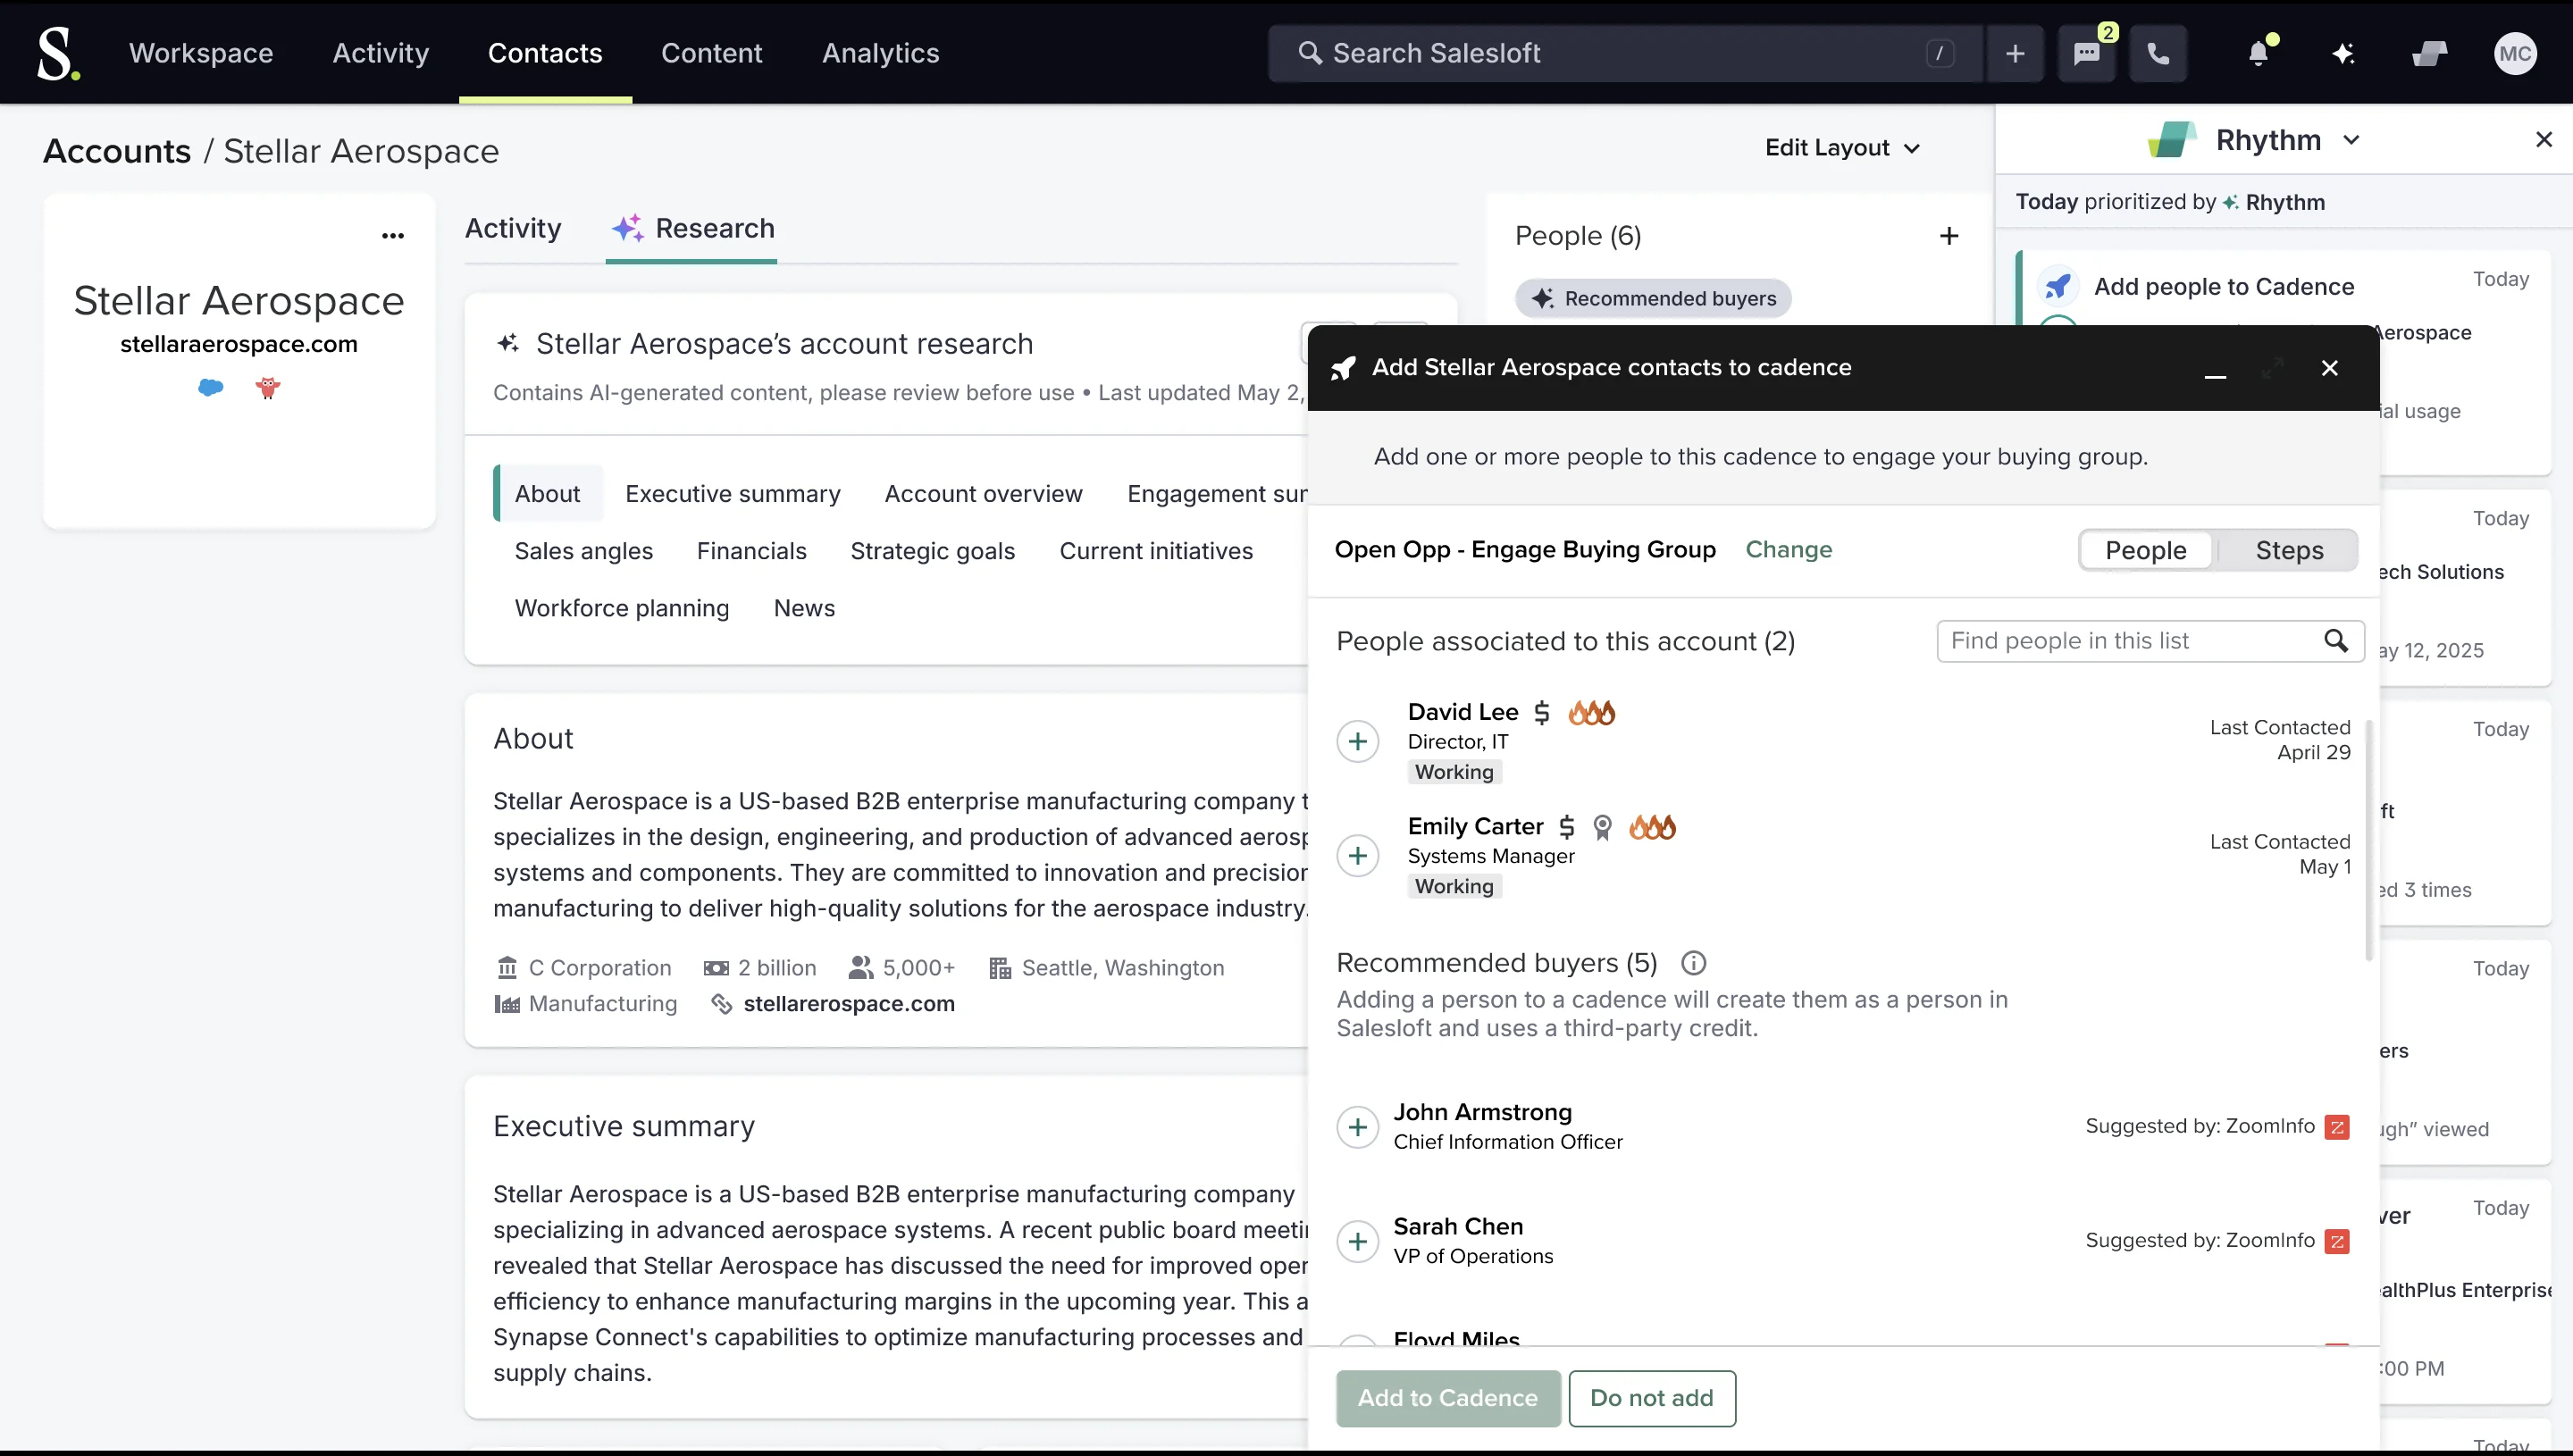Screen dimensions: 2573x1456
Task: Jump to the News section
Action: [x=805, y=608]
